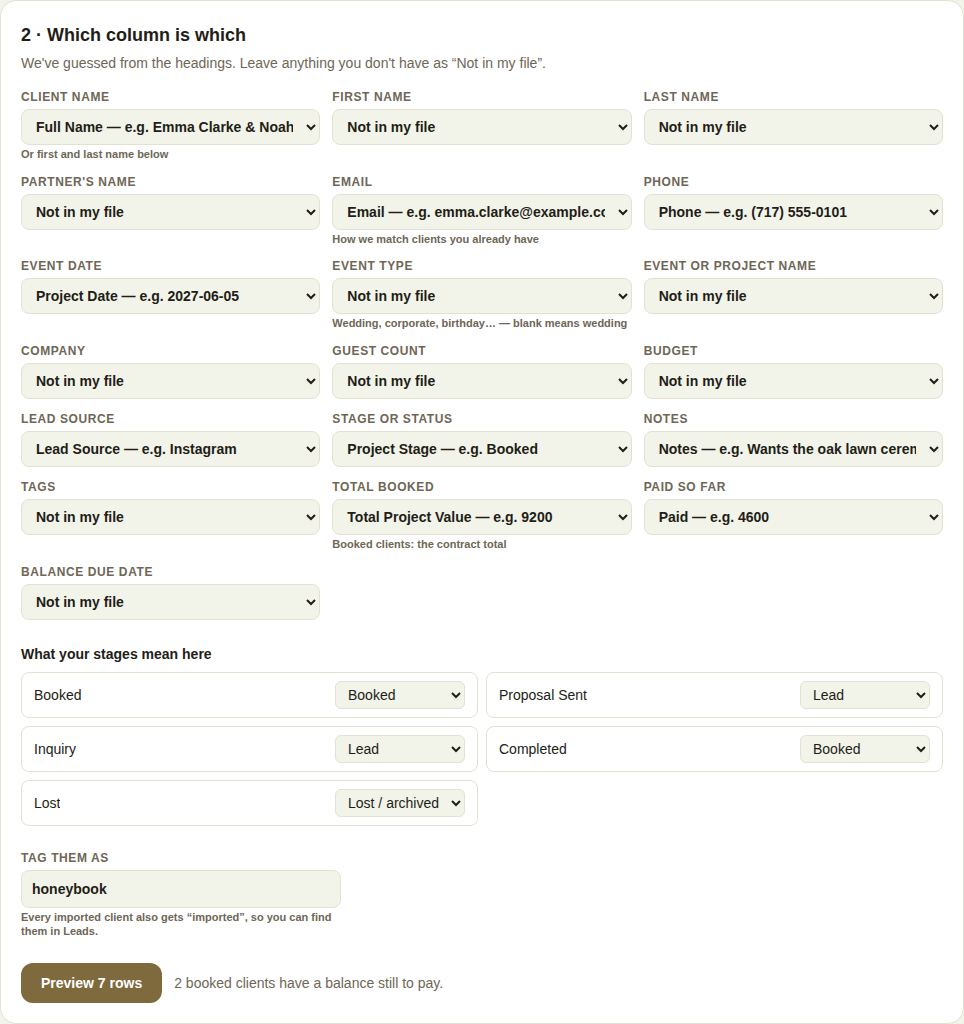Change the mapping for the Lost stage
The height and width of the screenshot is (1024, 964).
coord(400,803)
